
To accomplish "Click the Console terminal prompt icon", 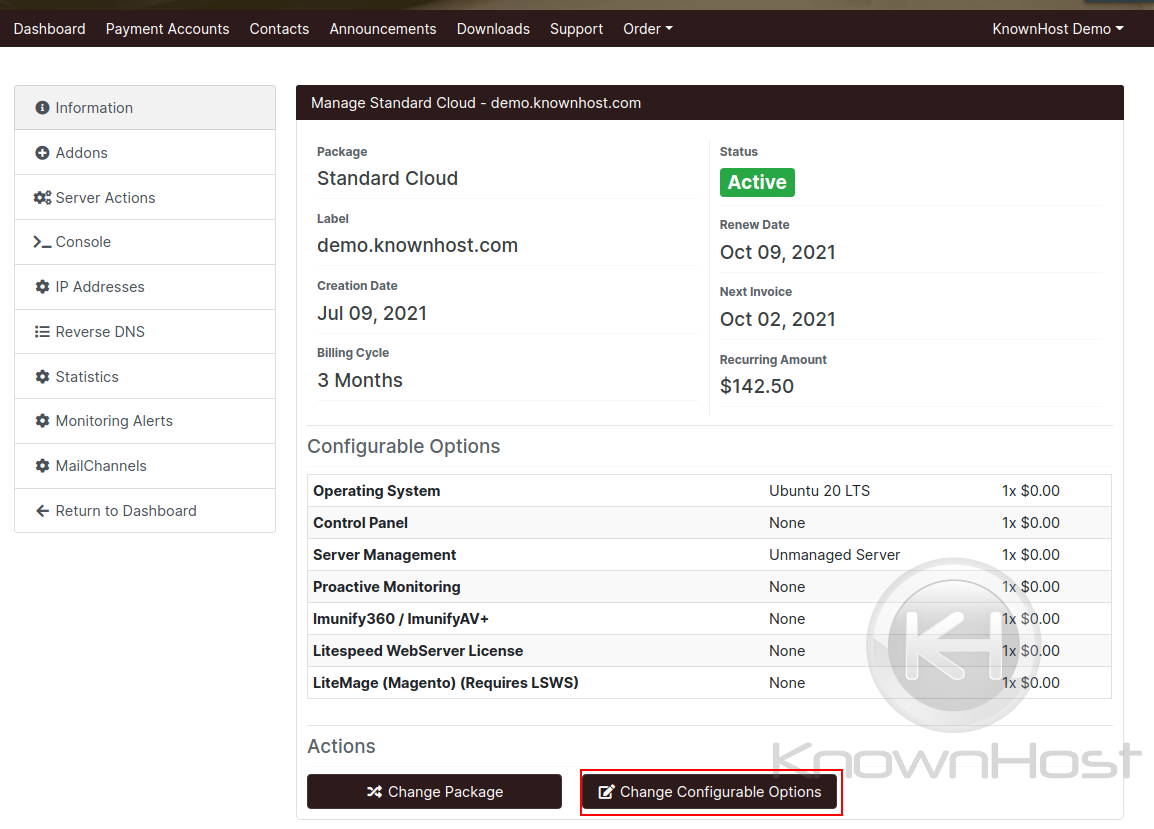I will coord(42,241).
